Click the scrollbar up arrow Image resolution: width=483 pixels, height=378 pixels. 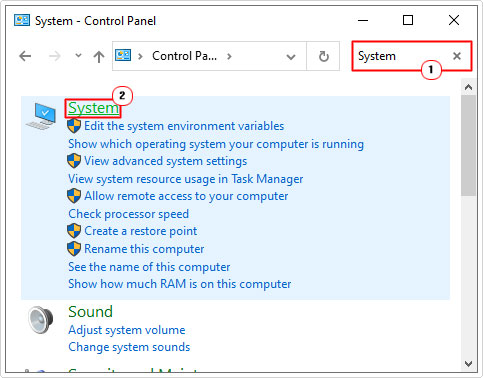[x=468, y=87]
